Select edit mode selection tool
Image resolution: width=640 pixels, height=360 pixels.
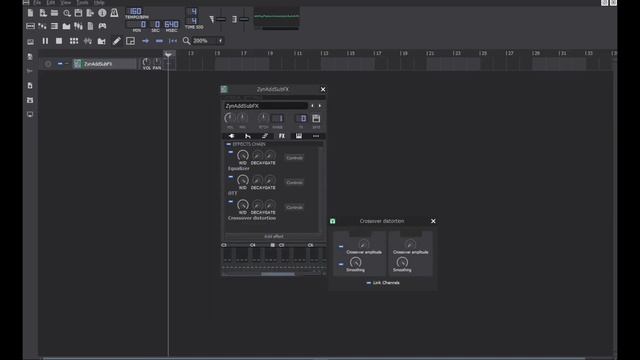131,41
